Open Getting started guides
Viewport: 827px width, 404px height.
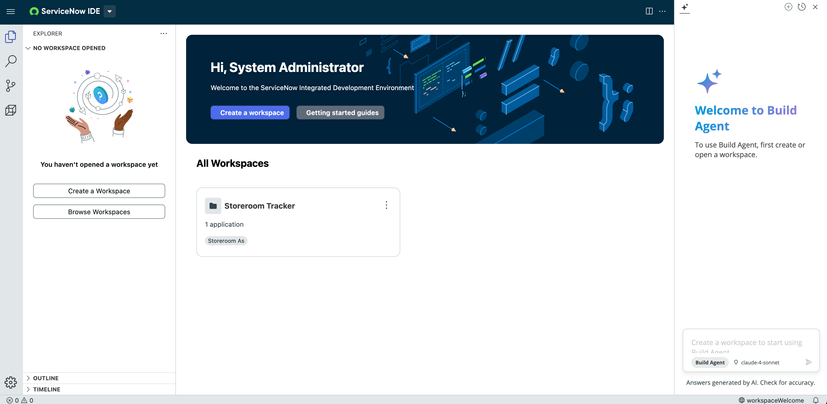point(340,113)
